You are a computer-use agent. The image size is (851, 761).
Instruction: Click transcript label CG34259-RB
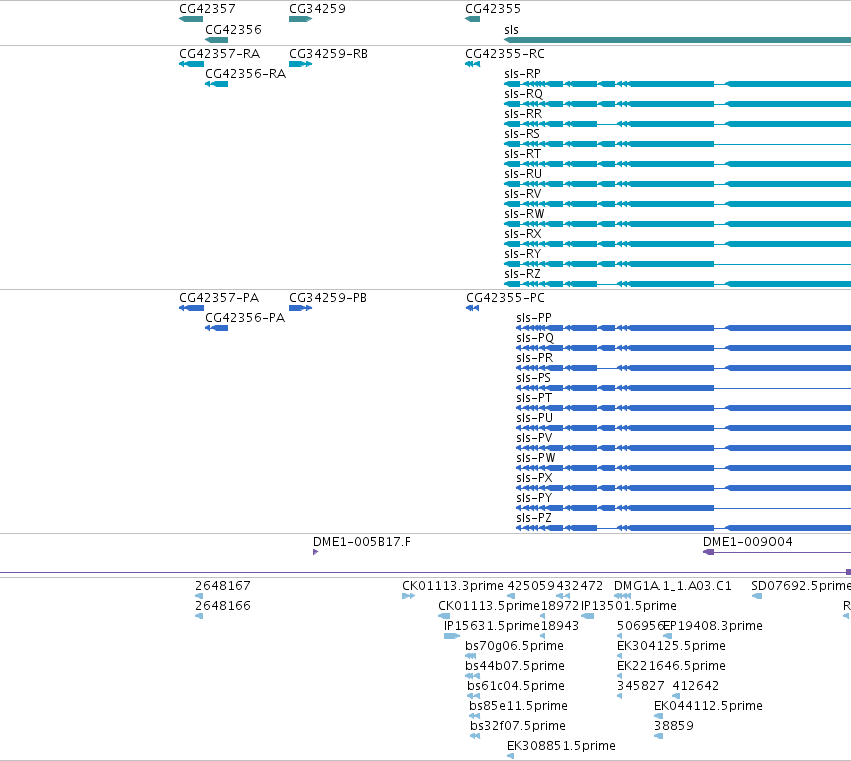328,54
